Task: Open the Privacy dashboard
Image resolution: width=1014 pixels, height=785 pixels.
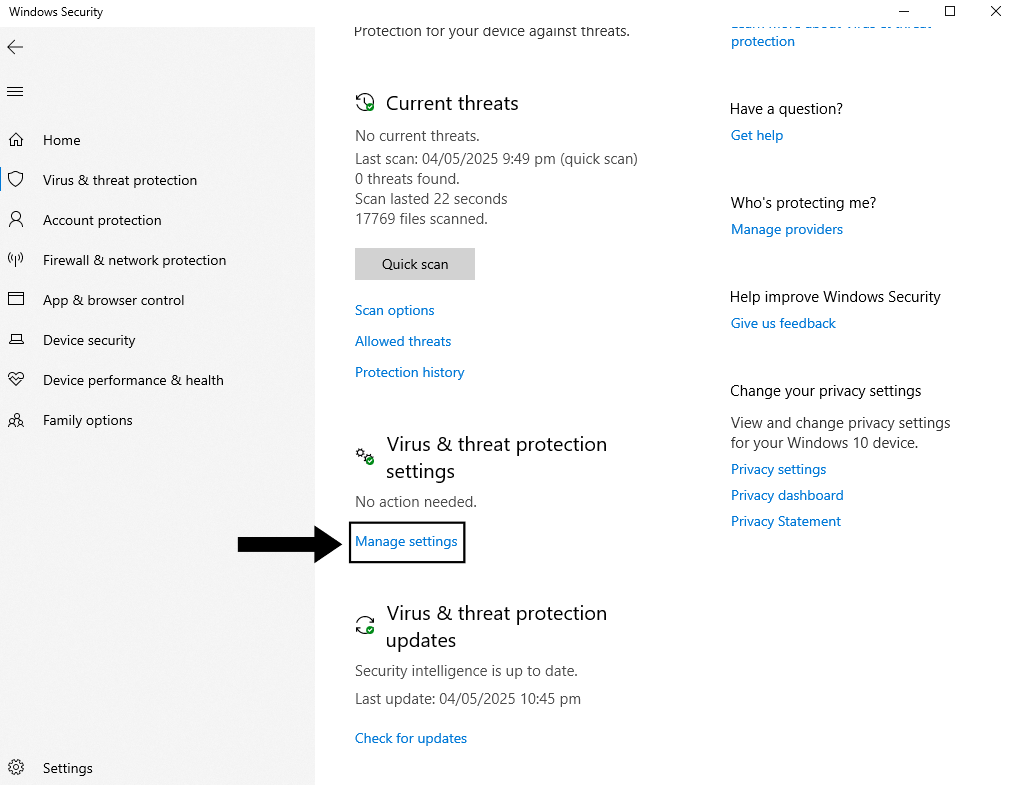Action: 787,495
